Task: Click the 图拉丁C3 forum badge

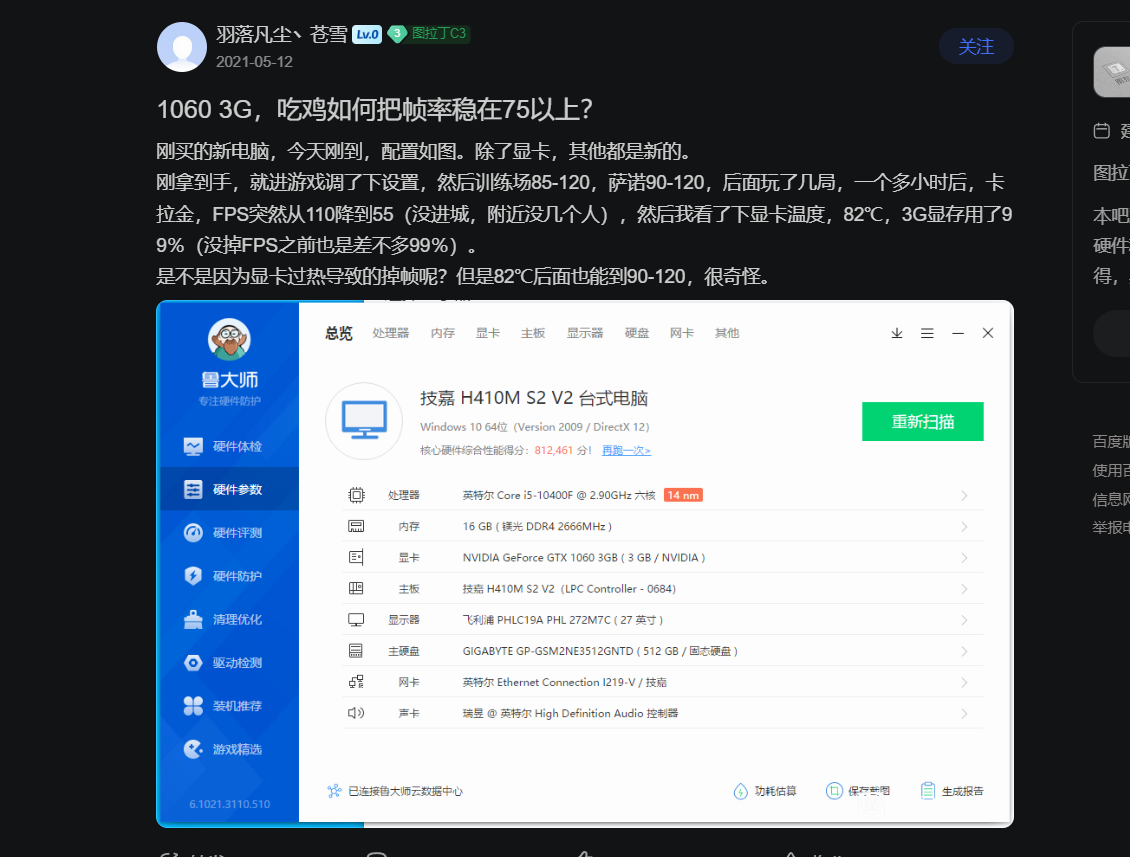Action: 429,34
